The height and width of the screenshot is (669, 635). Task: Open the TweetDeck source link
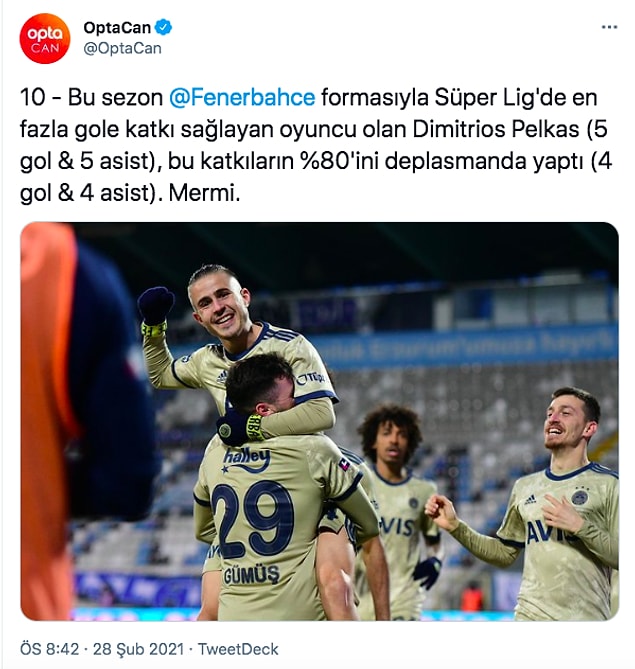238,649
